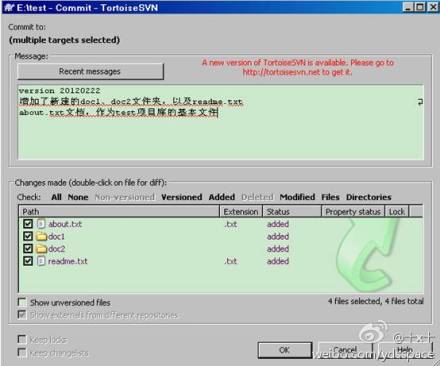440x366 pixels.
Task: Click the .txt extension of readme.txt
Action: pos(231,261)
